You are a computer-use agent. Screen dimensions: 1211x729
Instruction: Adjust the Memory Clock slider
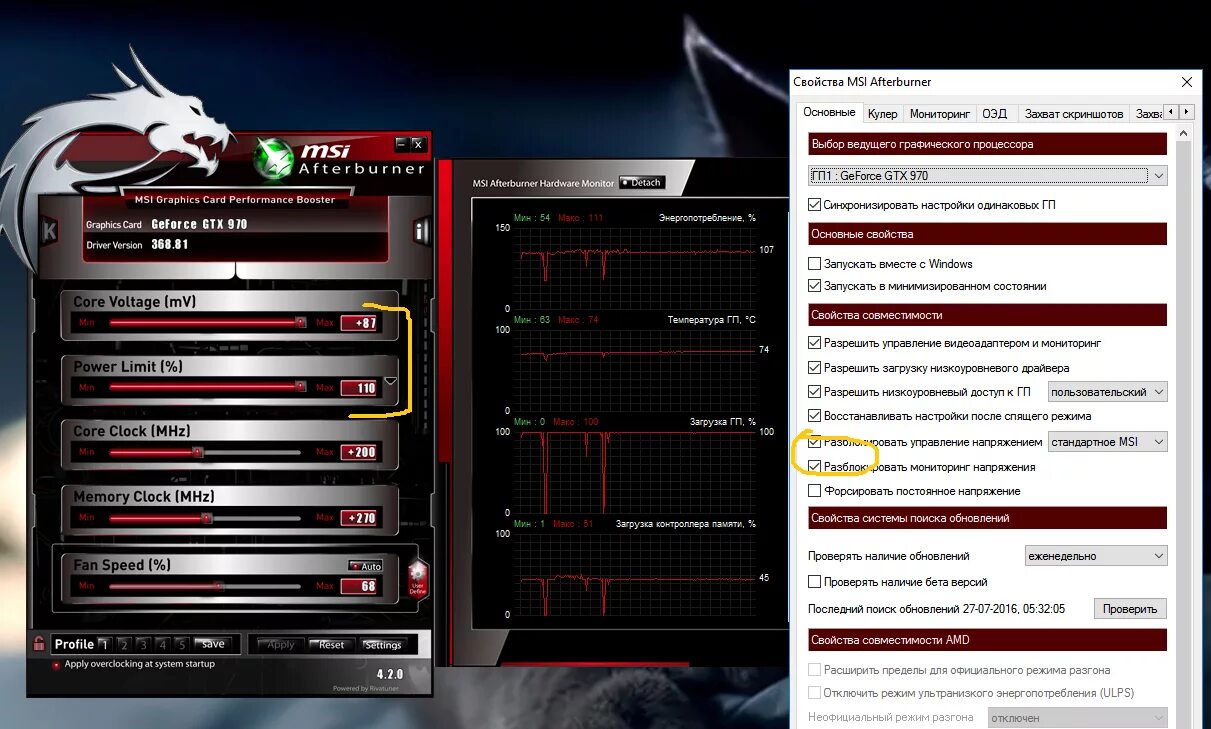[x=205, y=518]
